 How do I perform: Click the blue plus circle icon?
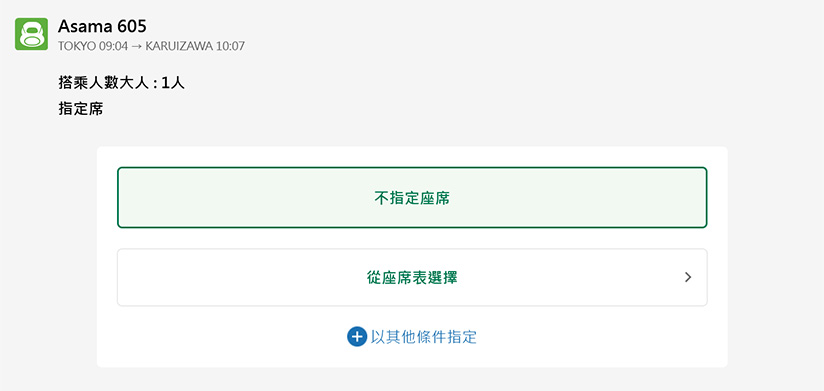click(x=356, y=337)
